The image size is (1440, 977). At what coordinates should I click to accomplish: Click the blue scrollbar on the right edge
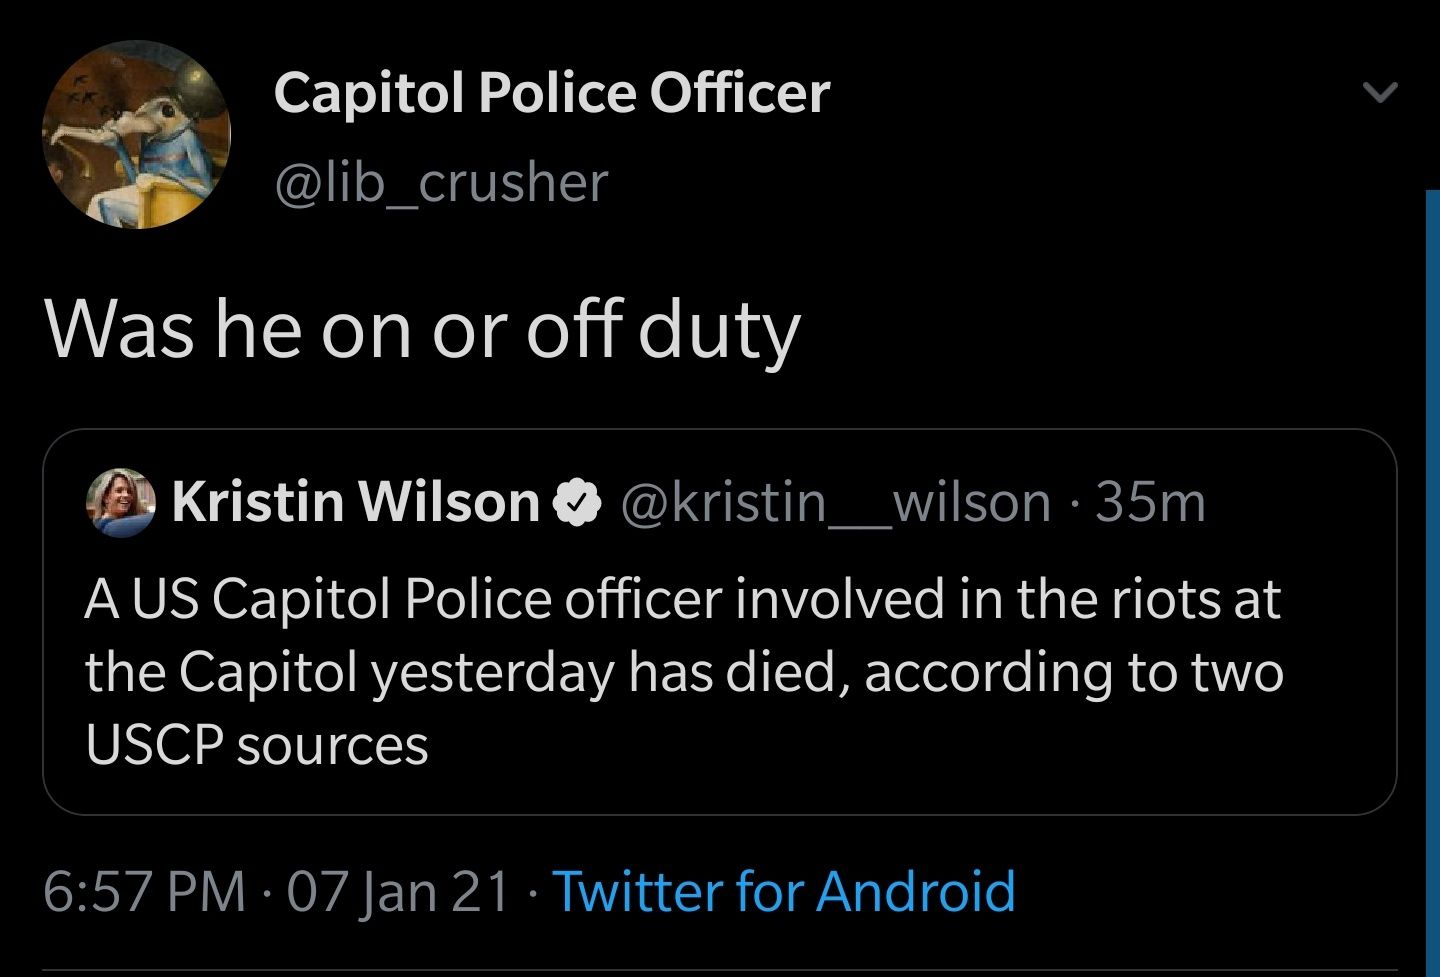[x=1431, y=580]
